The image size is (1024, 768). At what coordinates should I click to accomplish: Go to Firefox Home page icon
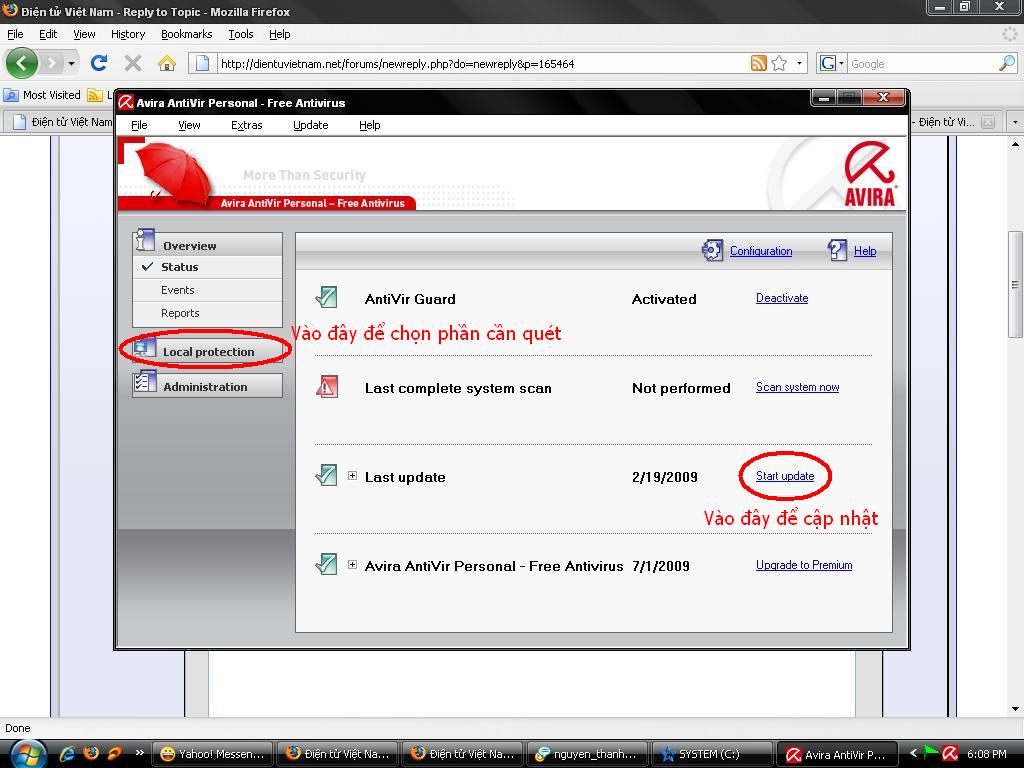(x=167, y=63)
